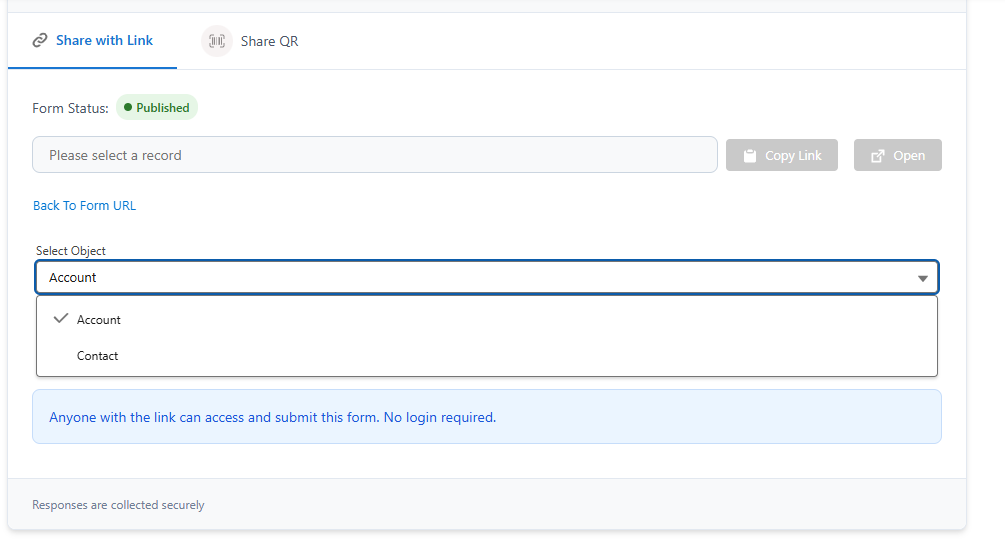1005x553 pixels.
Task: Click the green dot in the Published badge
Action: [x=128, y=108]
